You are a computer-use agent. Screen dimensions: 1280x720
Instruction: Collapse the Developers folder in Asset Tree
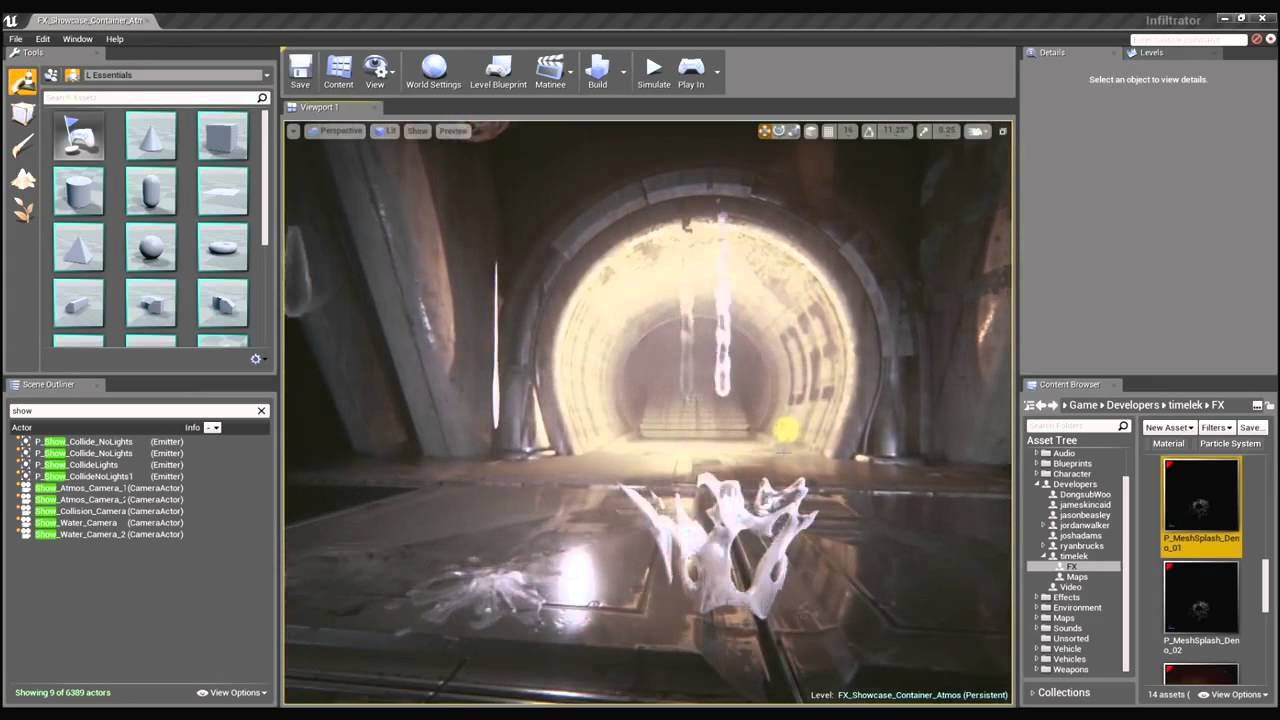click(x=1037, y=484)
